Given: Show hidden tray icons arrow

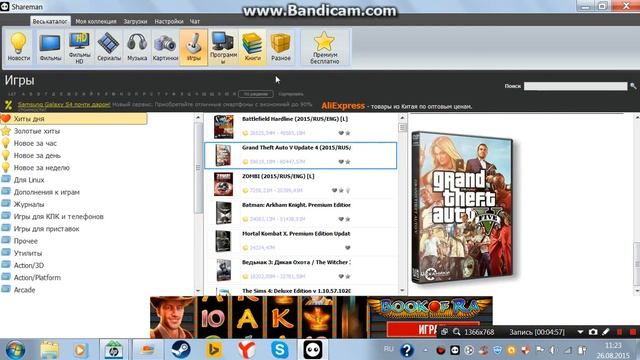Looking at the screenshot, I should pos(425,350).
